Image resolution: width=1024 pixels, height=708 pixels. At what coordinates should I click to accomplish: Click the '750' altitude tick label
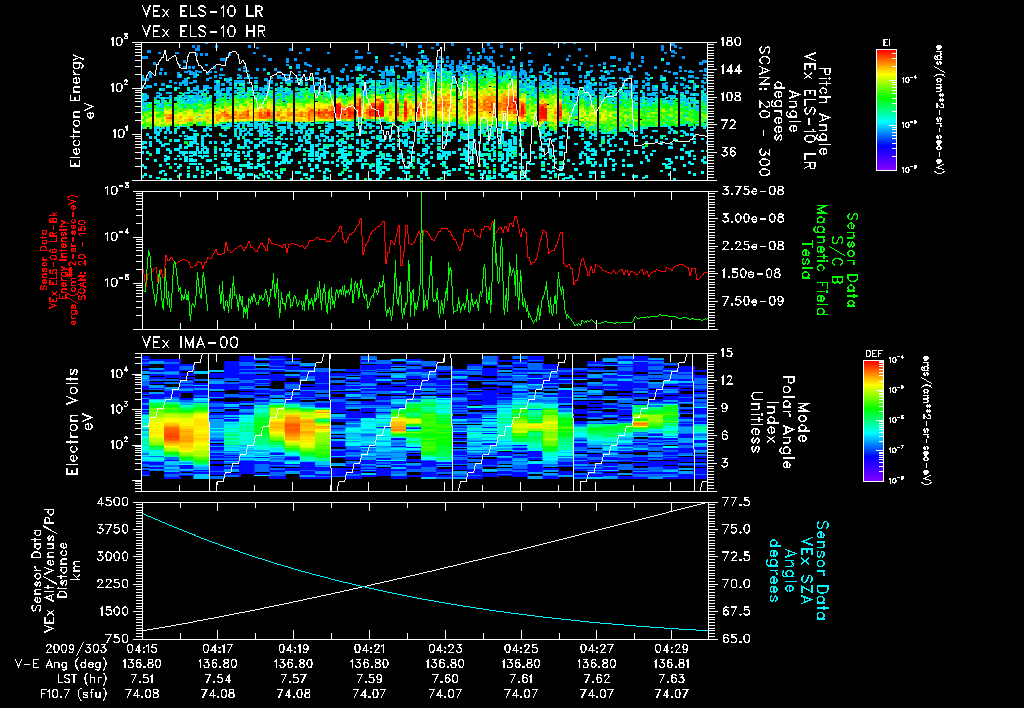tap(116, 638)
